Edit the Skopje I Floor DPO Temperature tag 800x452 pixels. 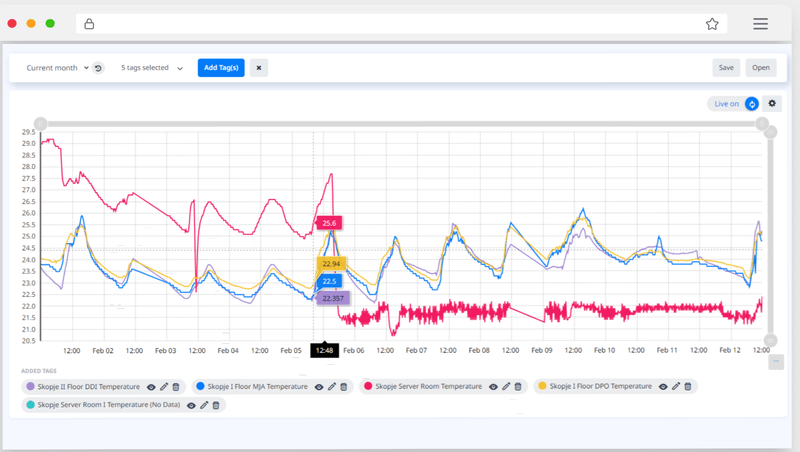pyautogui.click(x=676, y=386)
